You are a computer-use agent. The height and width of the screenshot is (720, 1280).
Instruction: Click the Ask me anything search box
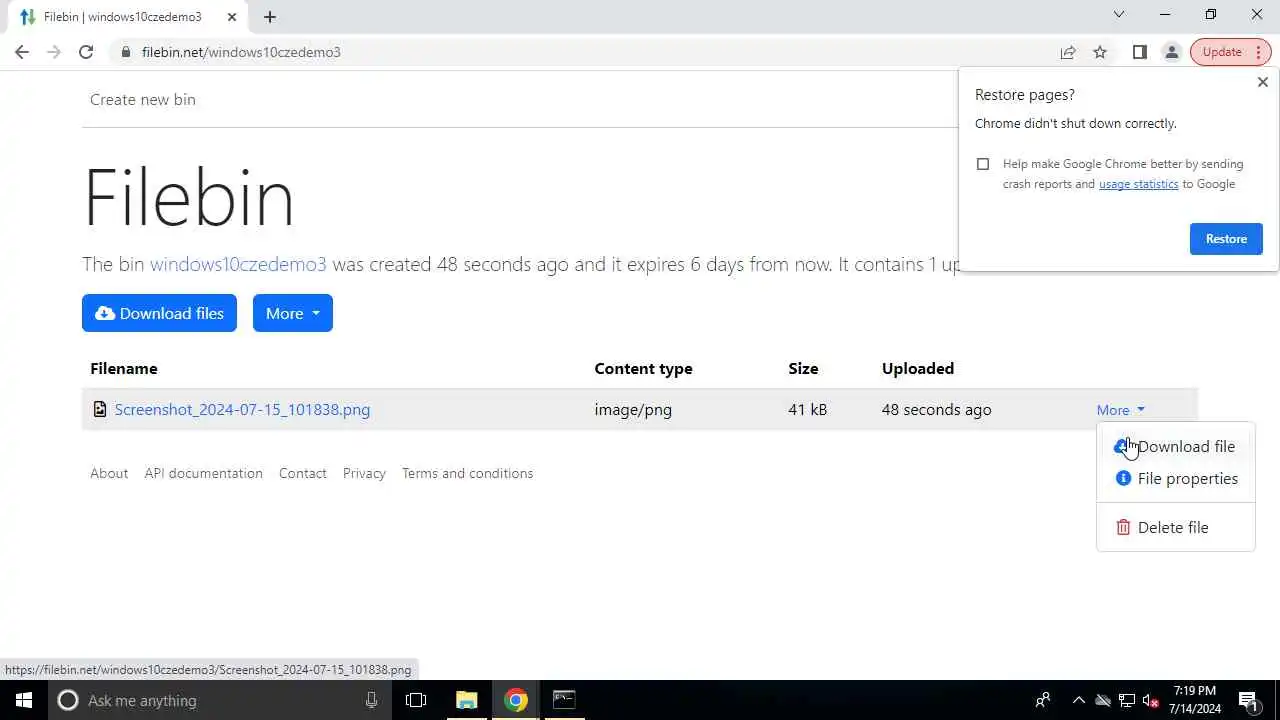pyautogui.click(x=220, y=700)
